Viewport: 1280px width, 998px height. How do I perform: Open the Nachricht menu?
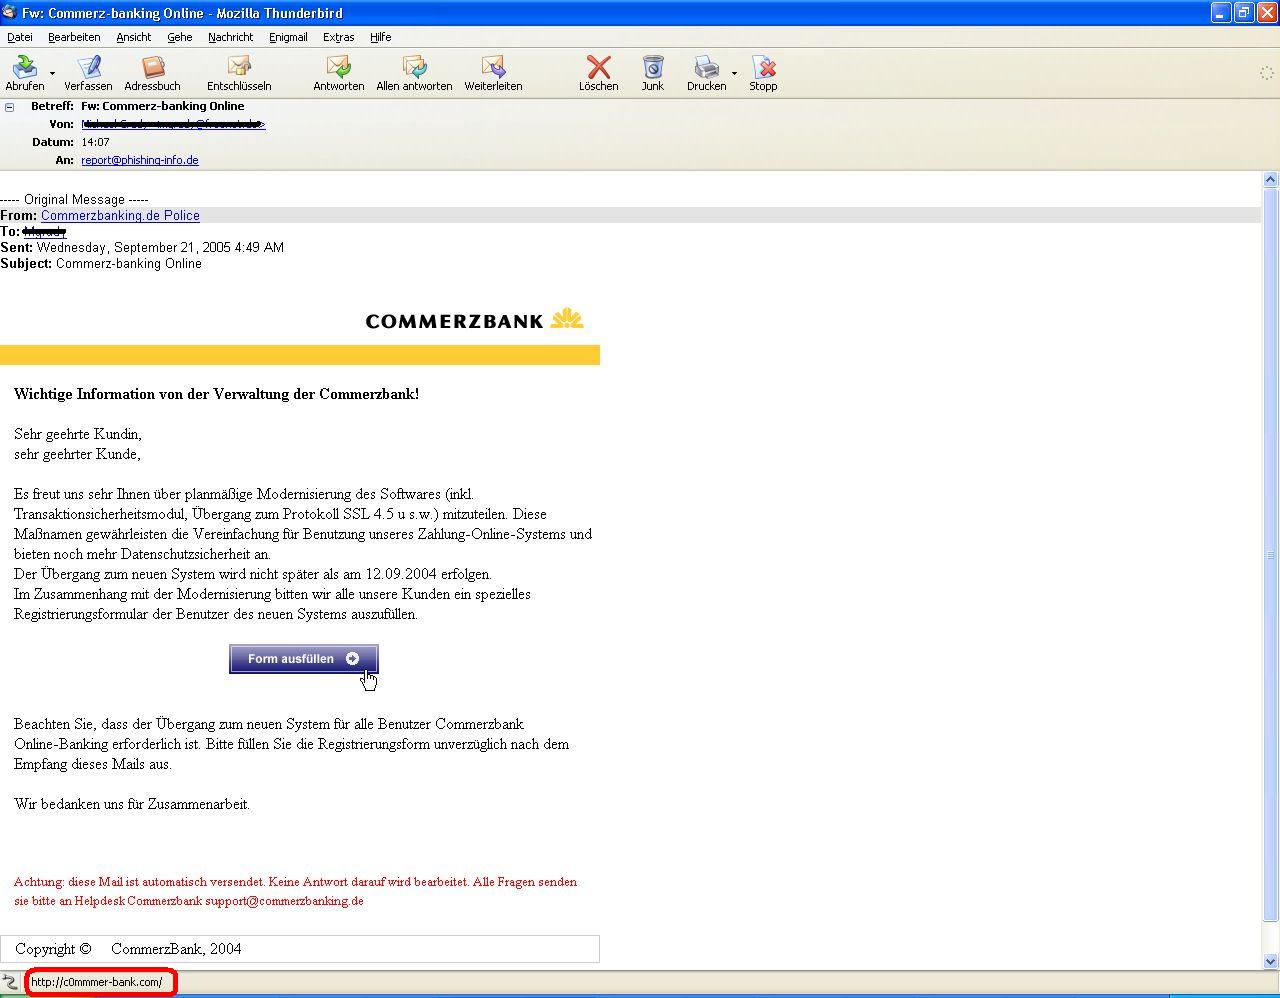point(230,37)
